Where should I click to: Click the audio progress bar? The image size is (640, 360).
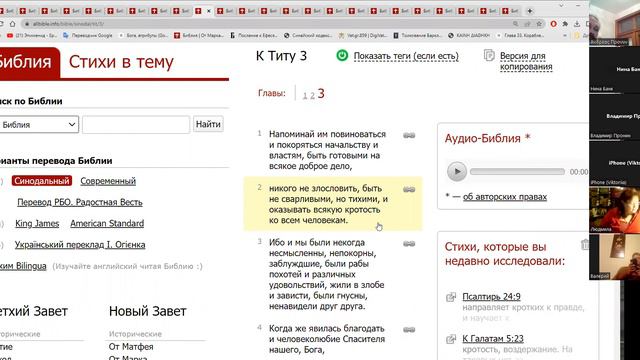(517, 172)
